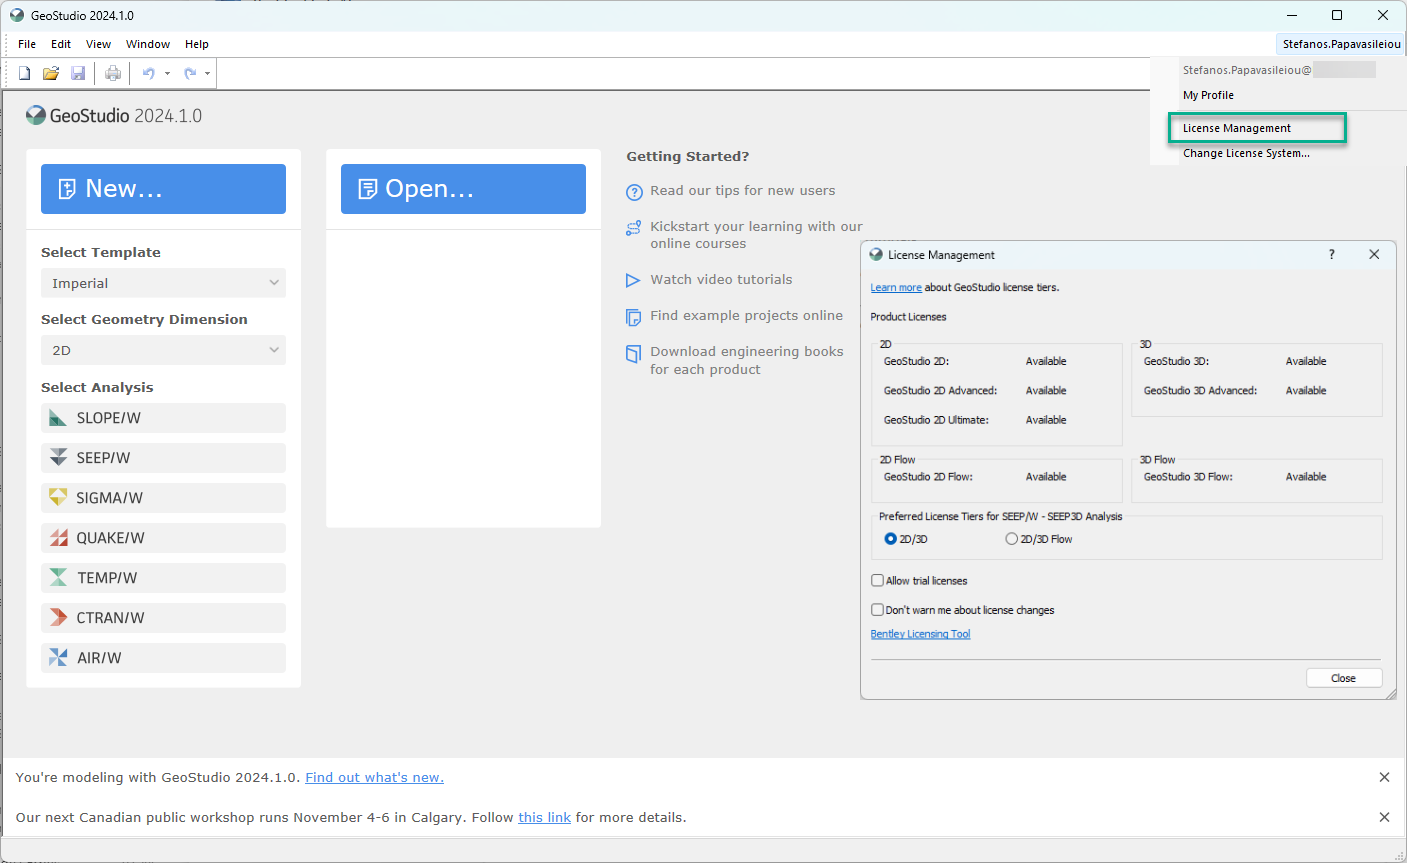
Task: Check Don't warn me about license changes
Action: 877,609
